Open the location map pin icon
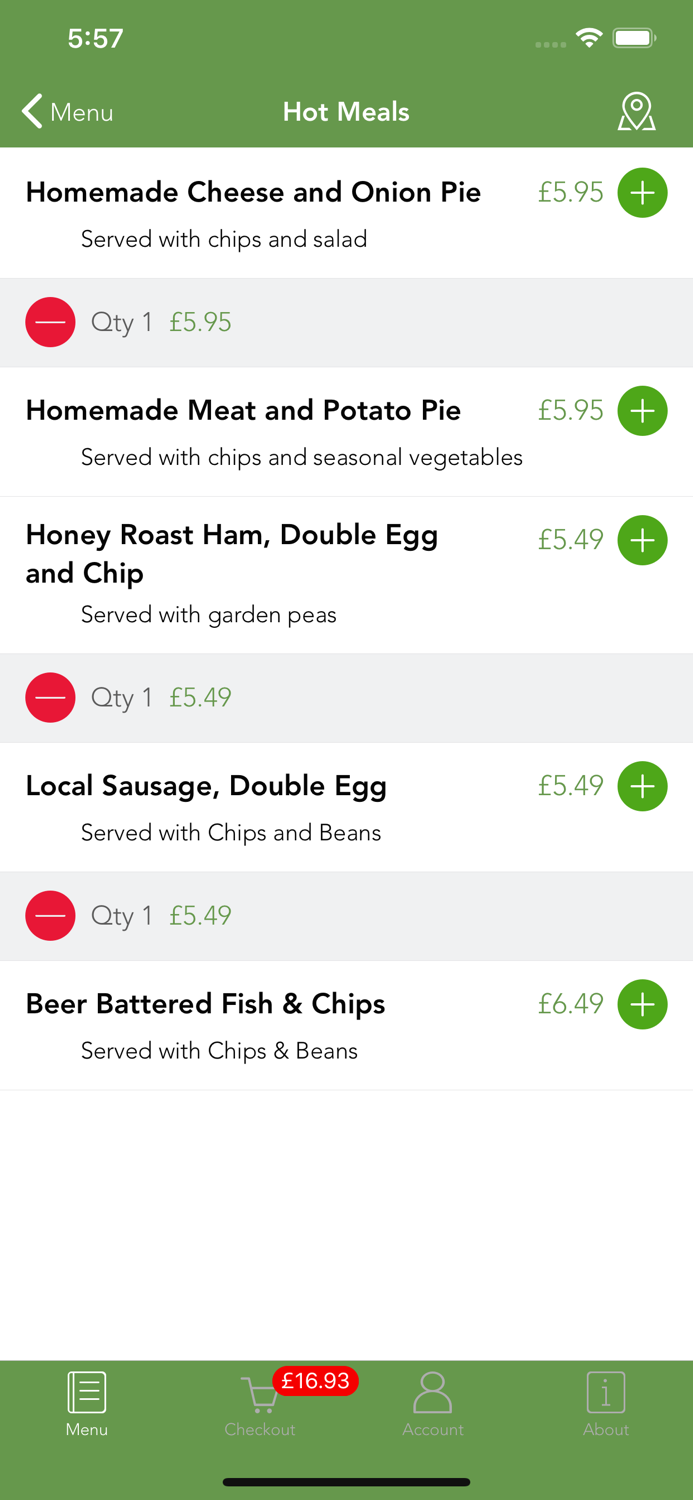The width and height of the screenshot is (693, 1500). (x=636, y=112)
